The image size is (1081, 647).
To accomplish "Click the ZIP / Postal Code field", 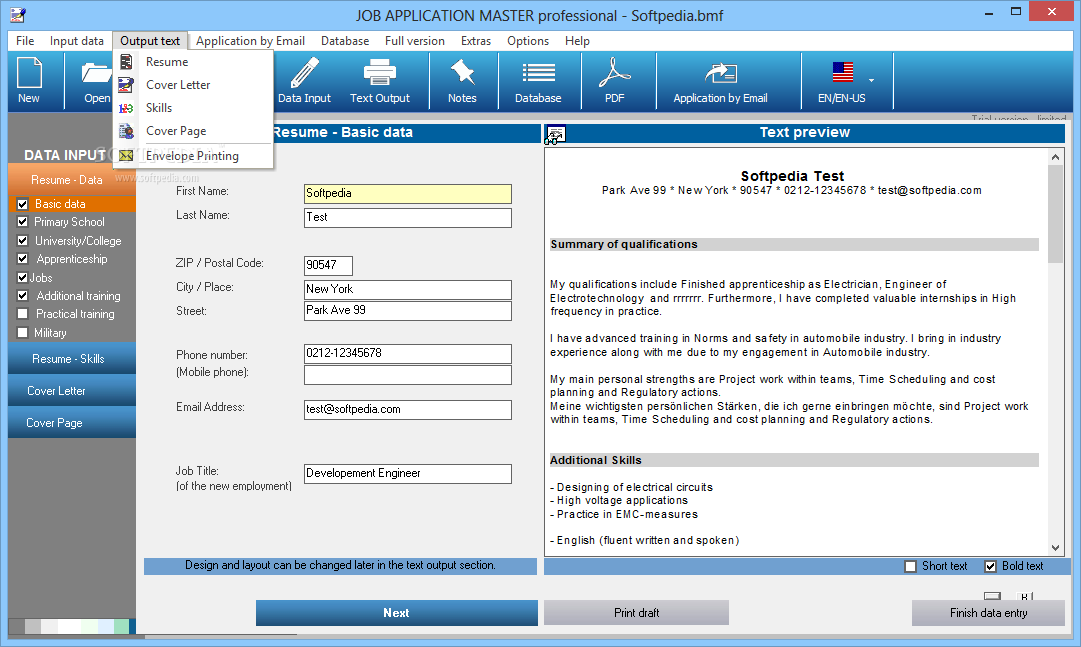I will [328, 266].
